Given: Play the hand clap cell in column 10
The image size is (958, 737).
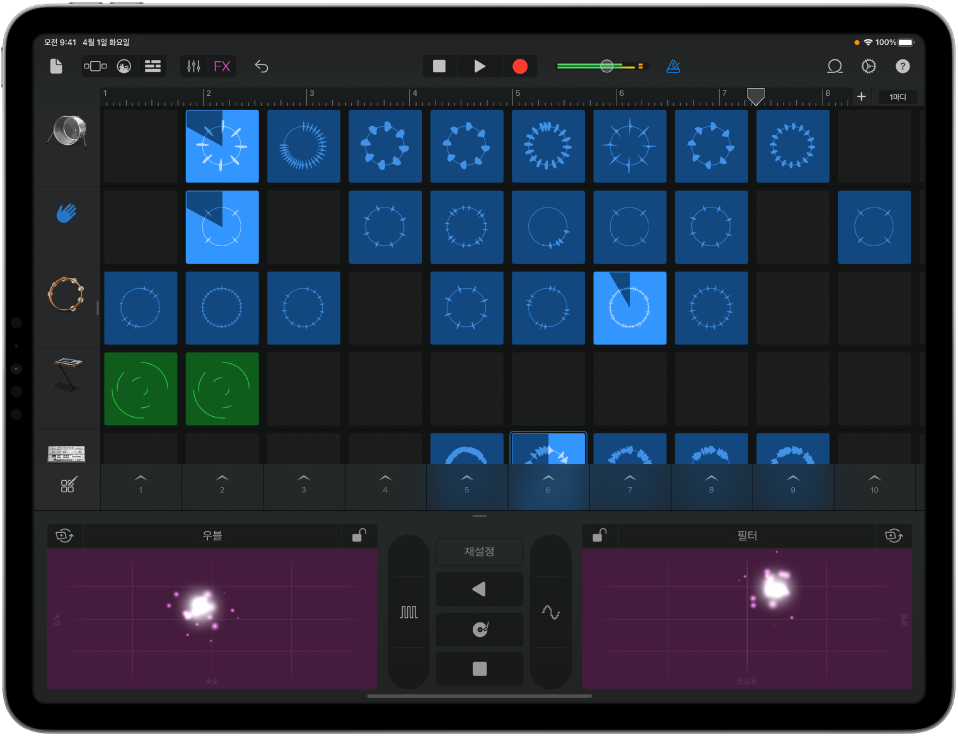Looking at the screenshot, I should (x=874, y=227).
